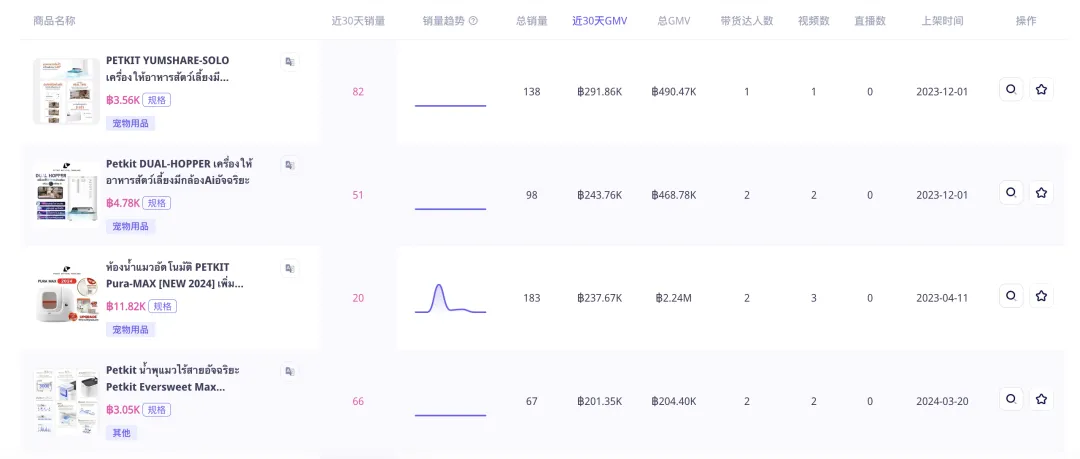Open the Petkit DUAL-HOPPER product title link
Viewport: 1080px width, 459px height.
pyautogui.click(x=179, y=172)
